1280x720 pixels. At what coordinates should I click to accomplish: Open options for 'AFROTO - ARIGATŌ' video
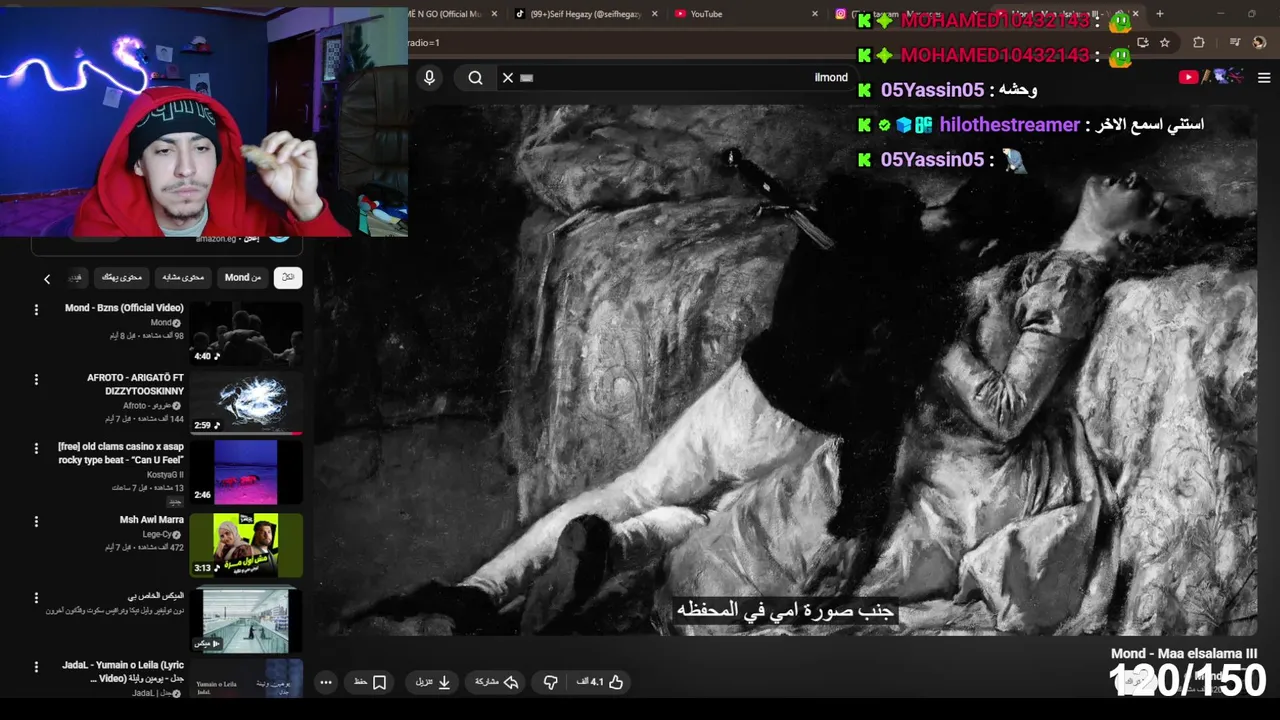36,380
